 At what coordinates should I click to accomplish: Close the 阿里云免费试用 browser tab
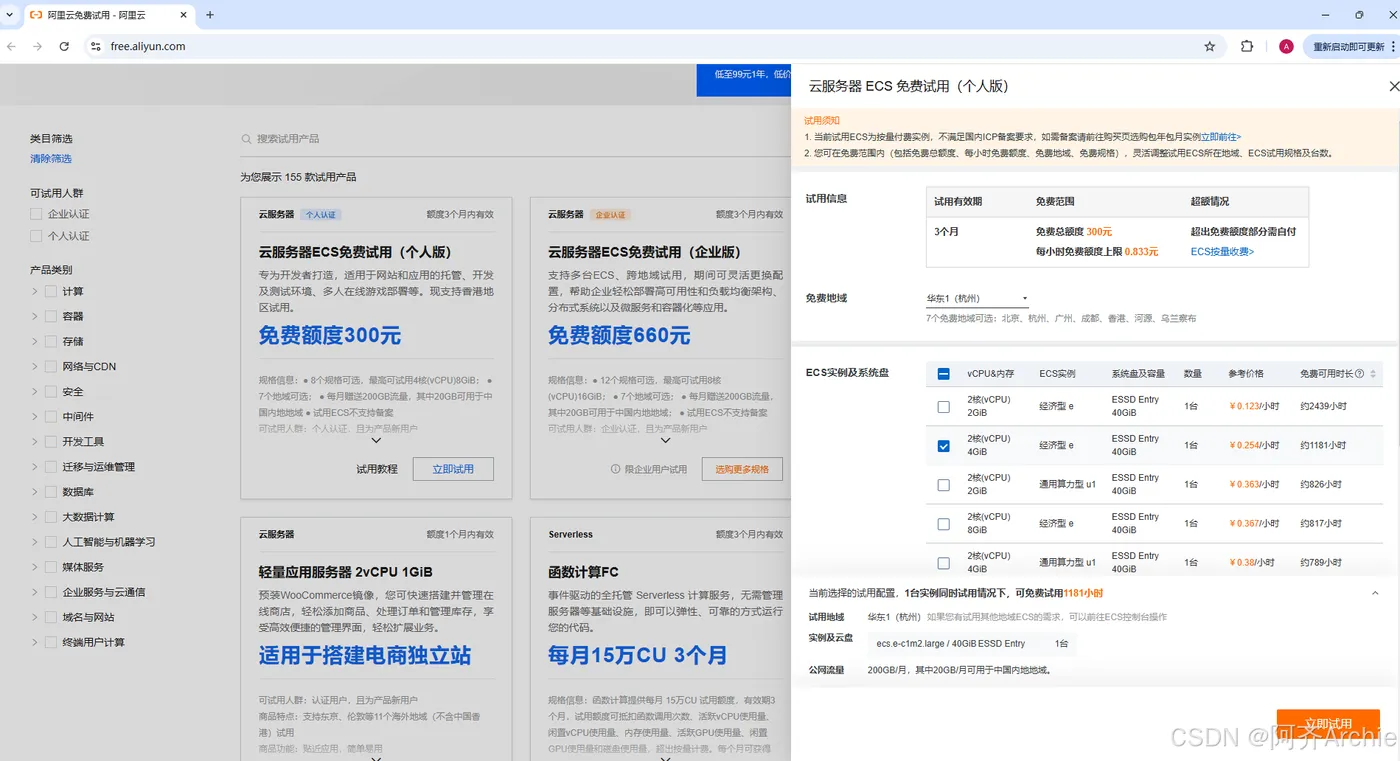click(181, 15)
